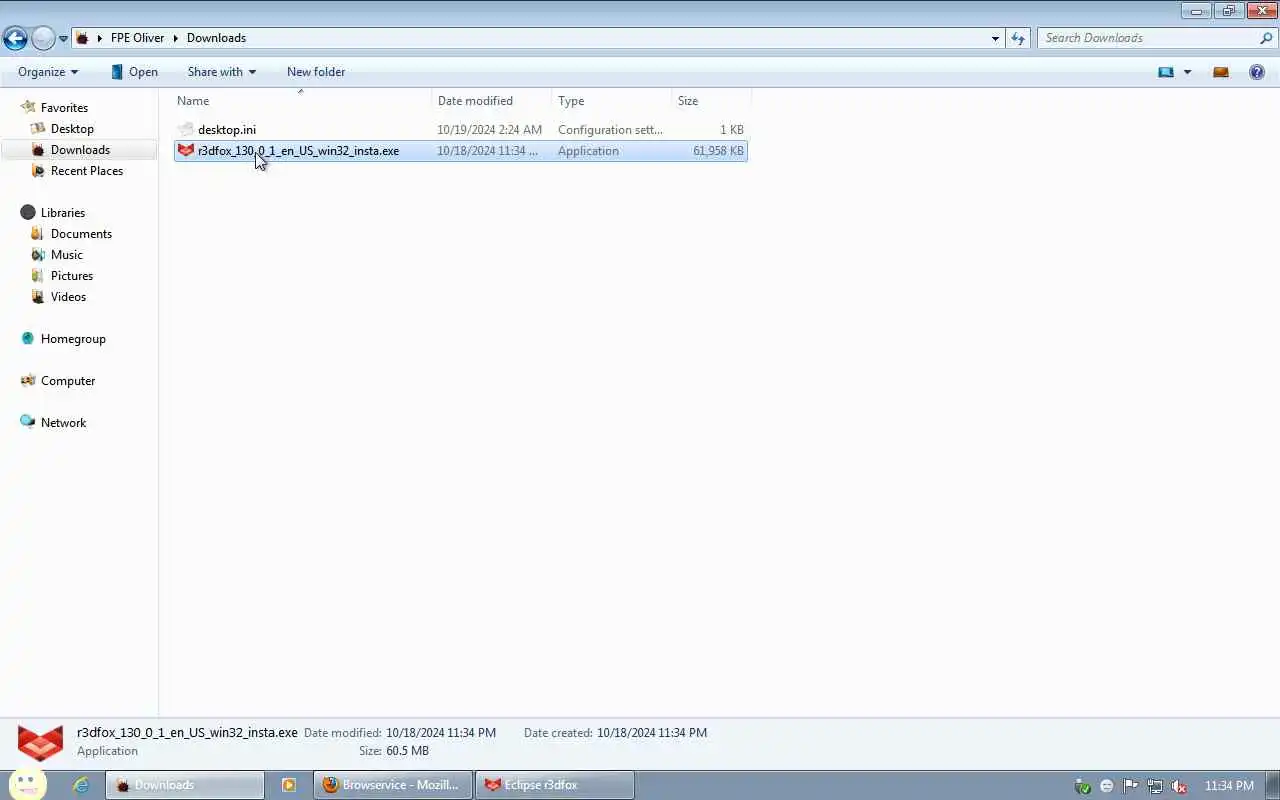Switch to Browservice - Mozilla taskbar window
The height and width of the screenshot is (800, 1280).
[x=393, y=785]
